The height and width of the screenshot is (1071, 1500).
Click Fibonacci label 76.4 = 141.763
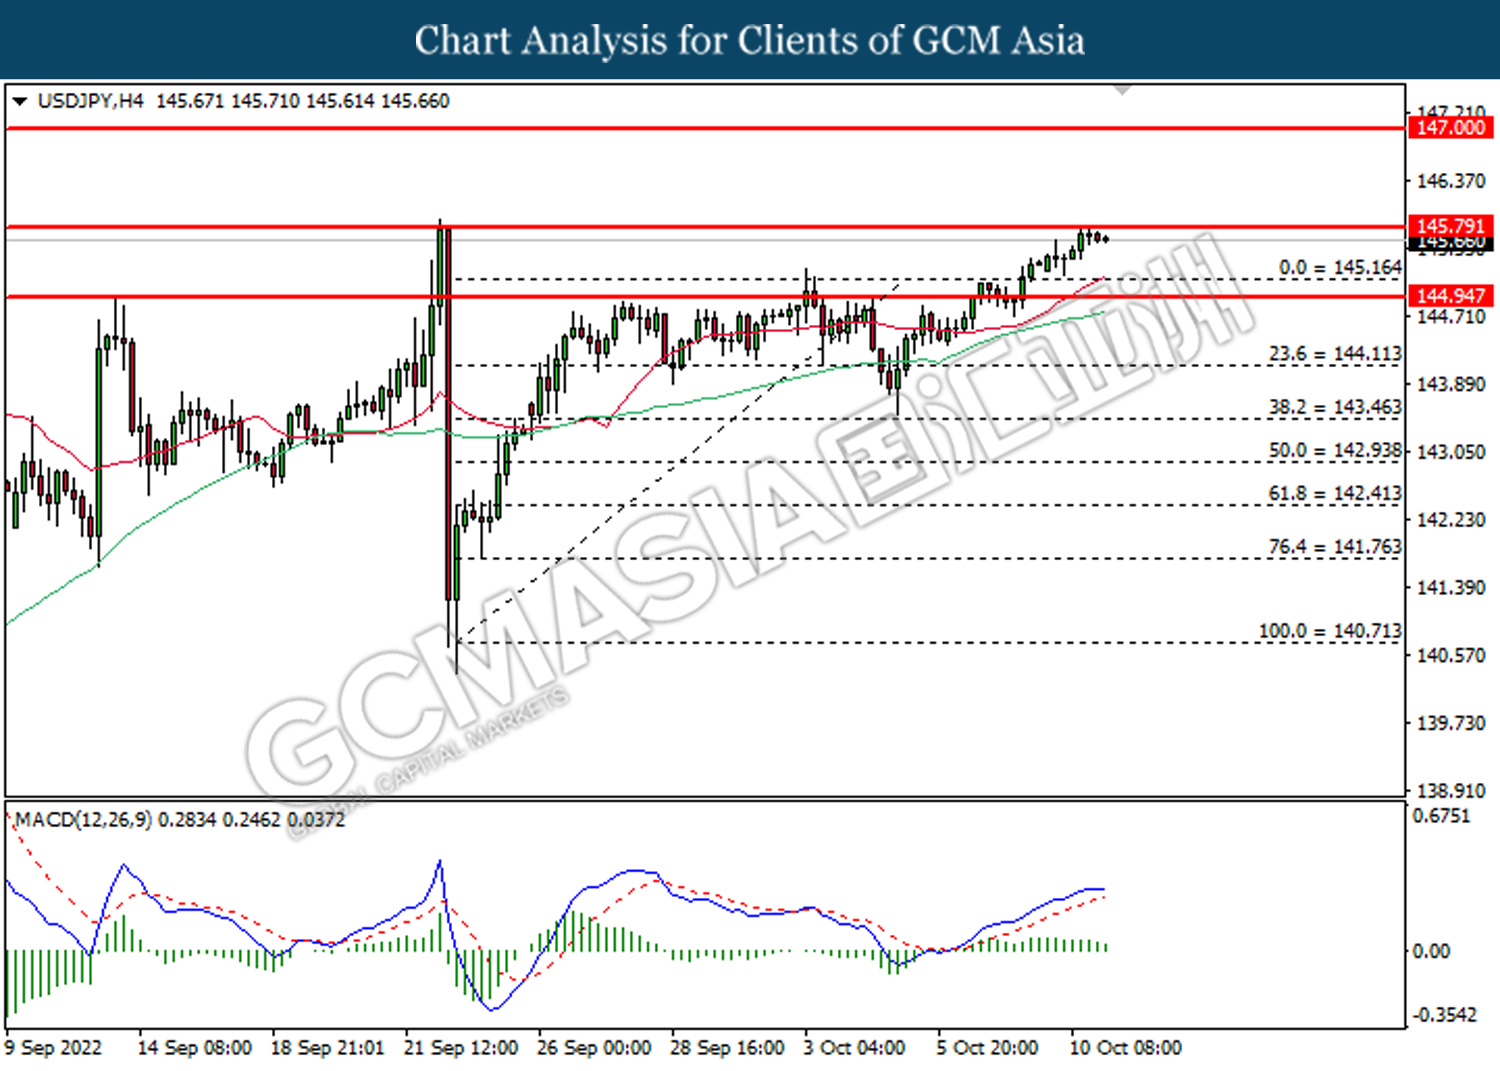1335,547
